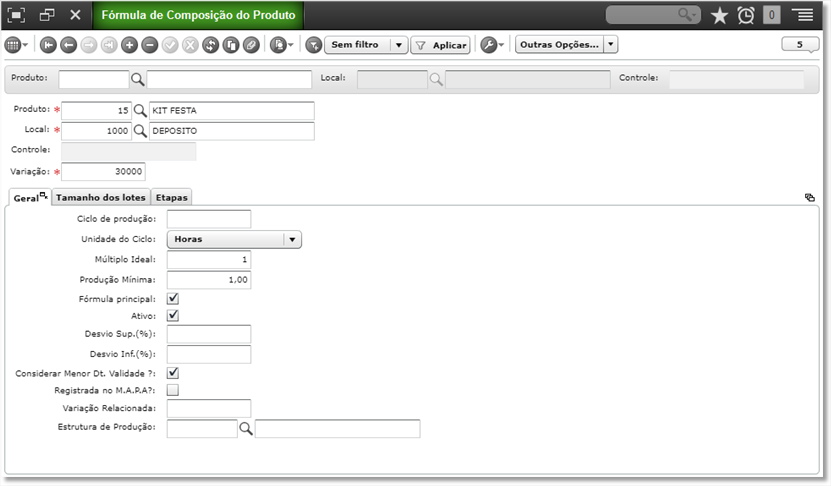831x486 pixels.
Task: Click the previous record arrow icon
Action: [x=68, y=46]
